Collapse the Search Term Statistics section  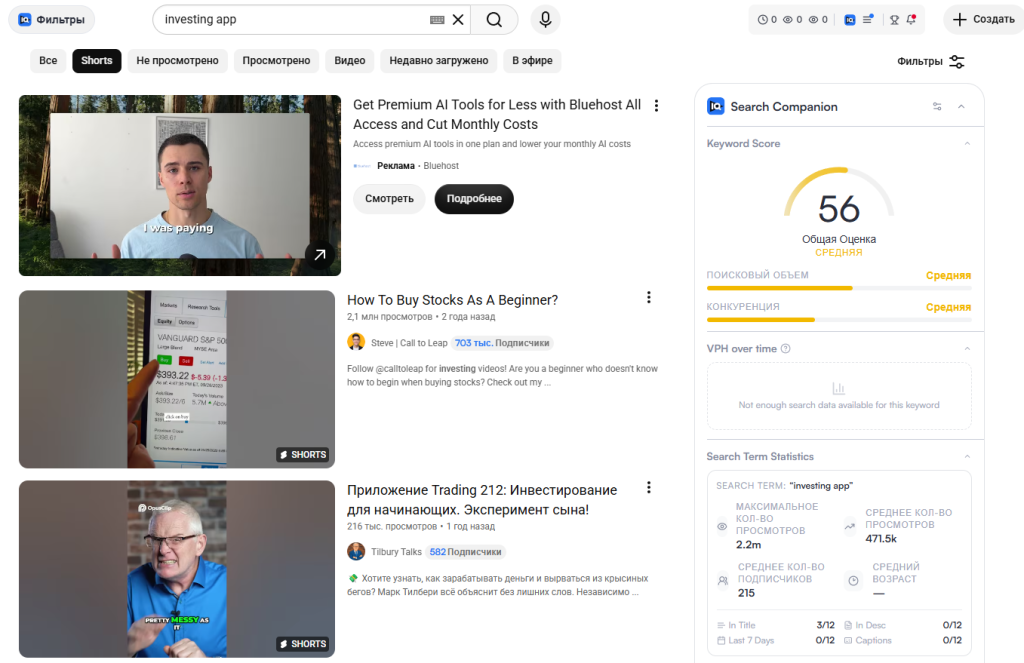point(967,457)
